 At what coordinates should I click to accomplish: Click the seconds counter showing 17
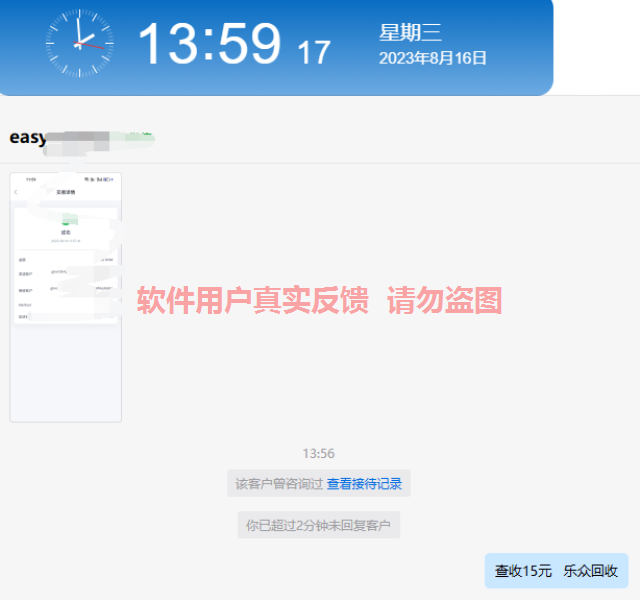pos(313,53)
